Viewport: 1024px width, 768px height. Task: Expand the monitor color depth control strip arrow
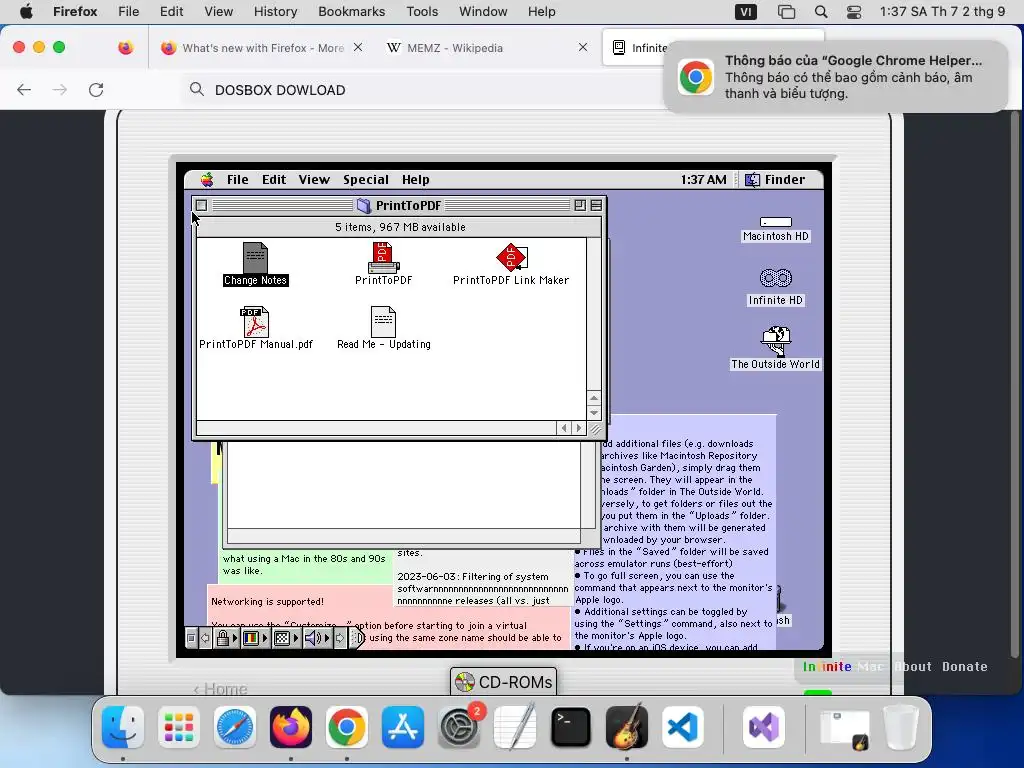(265, 638)
